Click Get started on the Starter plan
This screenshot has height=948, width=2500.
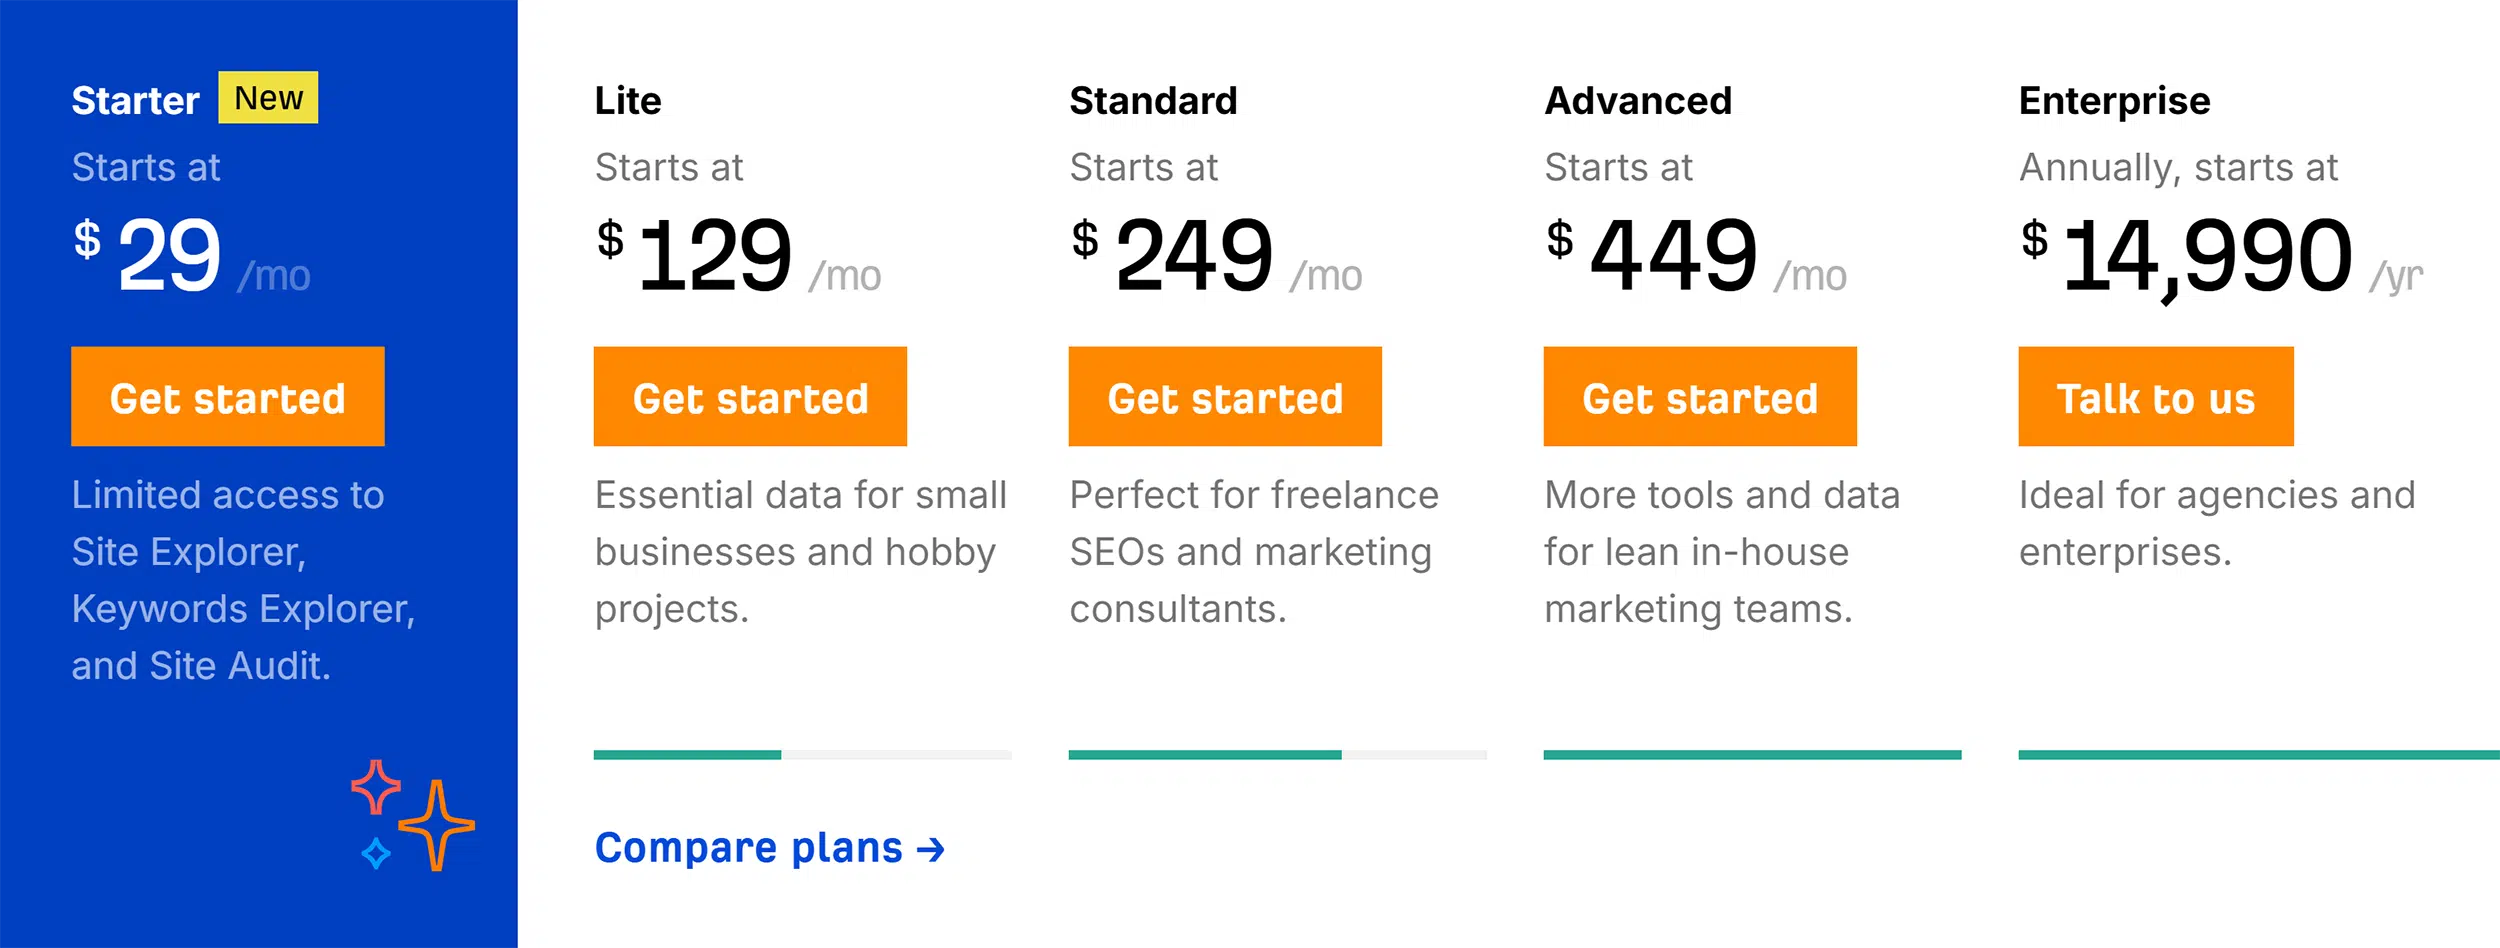[227, 396]
